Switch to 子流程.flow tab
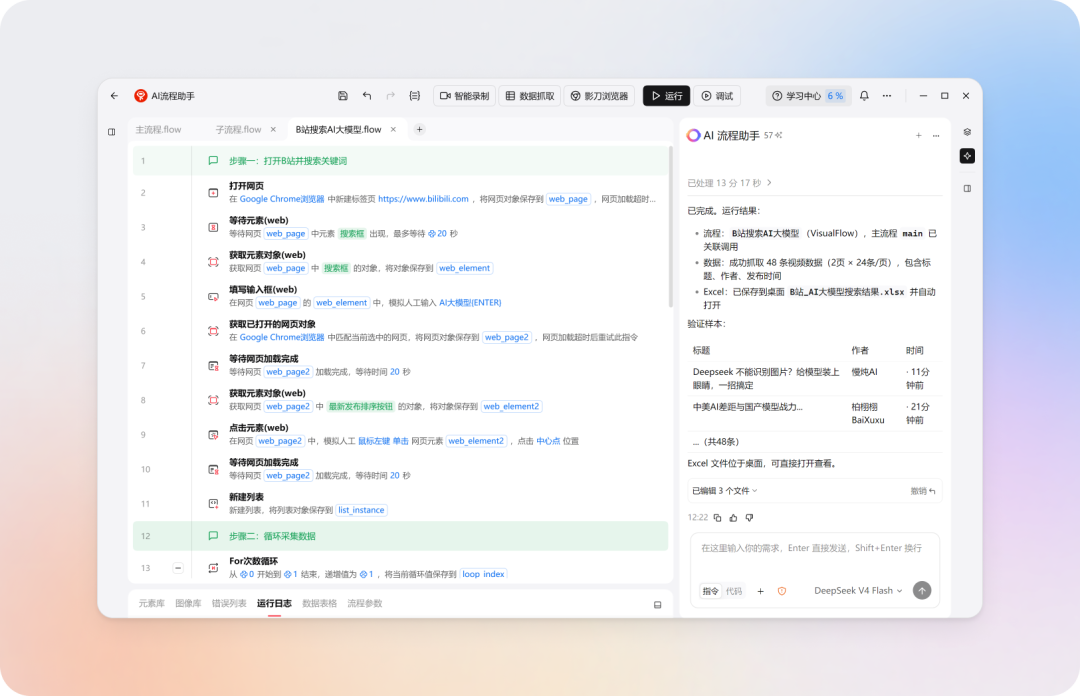1080x696 pixels. (x=238, y=130)
